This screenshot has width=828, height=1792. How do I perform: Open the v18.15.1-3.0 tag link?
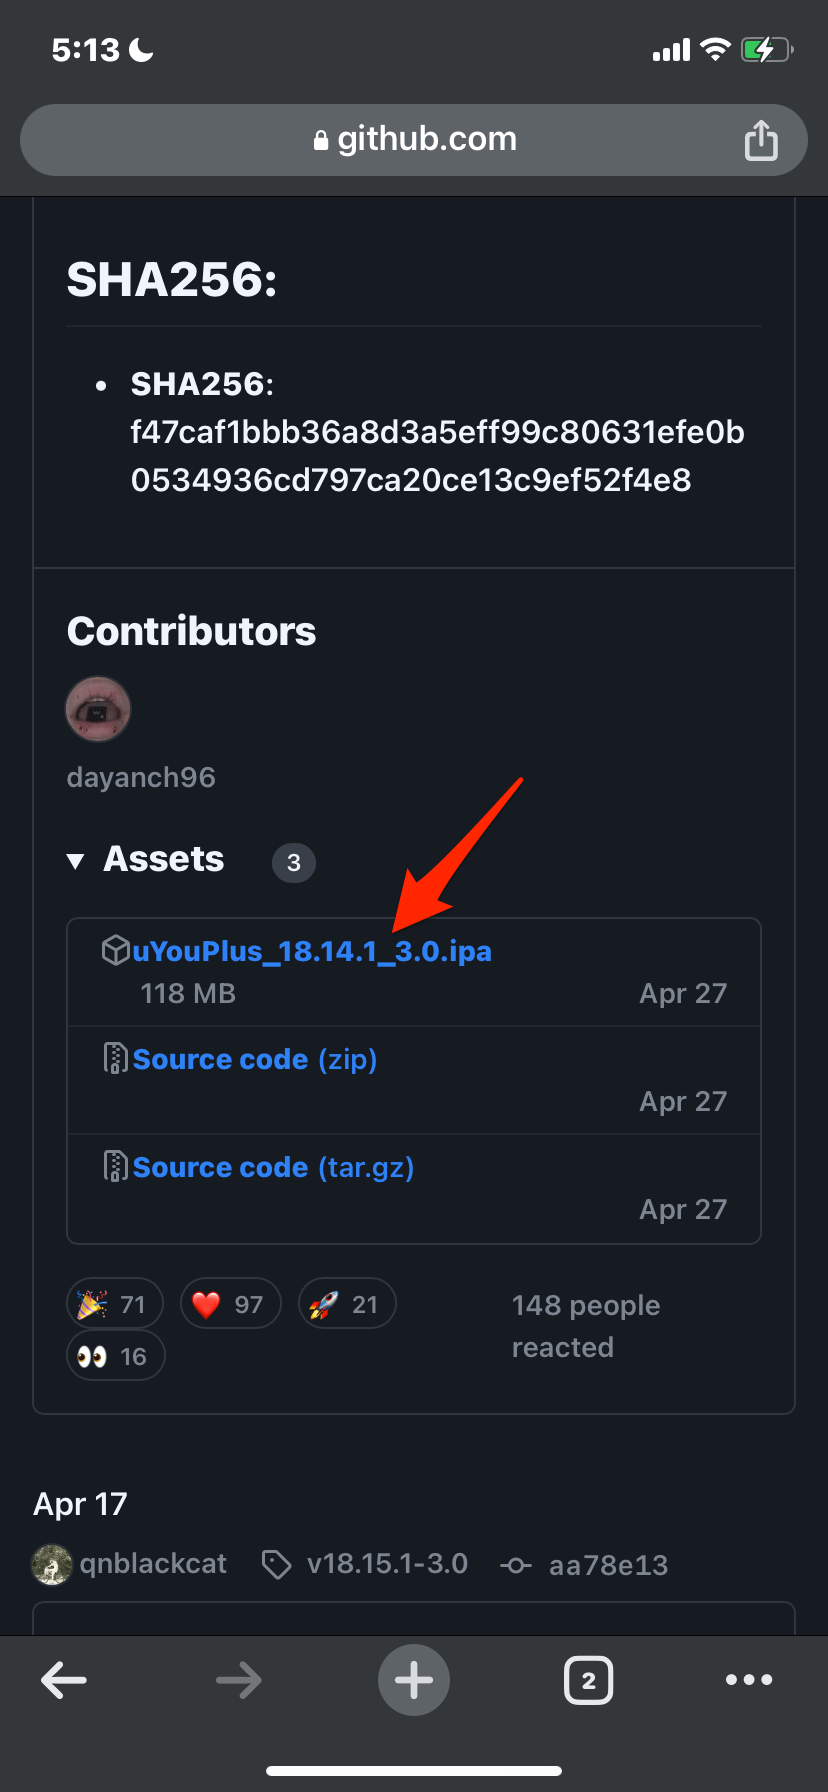364,1564
